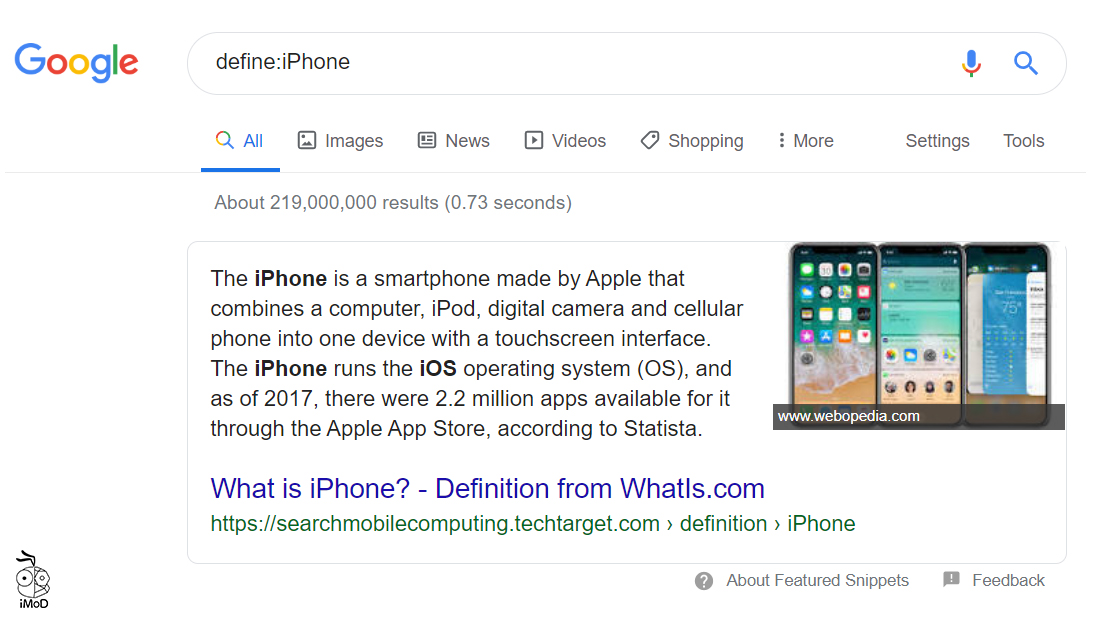Switch to the Videos tab
The height and width of the screenshot is (622, 1120).
[578, 141]
